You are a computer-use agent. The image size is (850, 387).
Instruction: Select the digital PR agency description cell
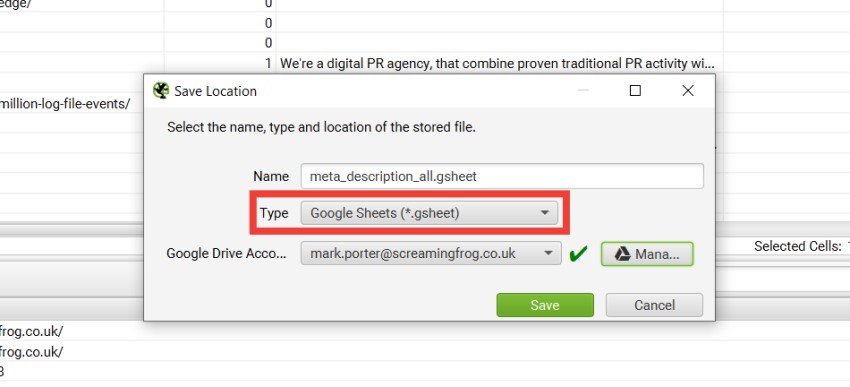click(x=499, y=63)
